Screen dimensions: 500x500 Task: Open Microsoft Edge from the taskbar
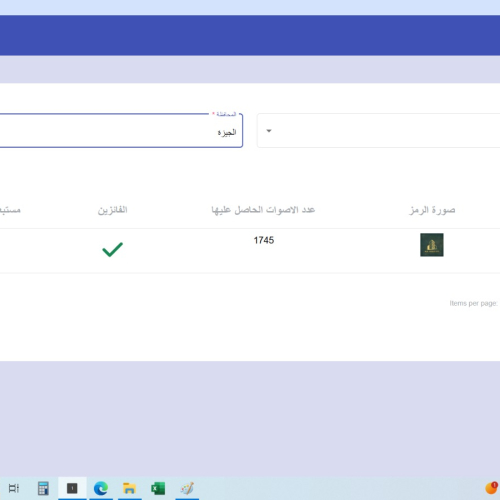coord(101,489)
